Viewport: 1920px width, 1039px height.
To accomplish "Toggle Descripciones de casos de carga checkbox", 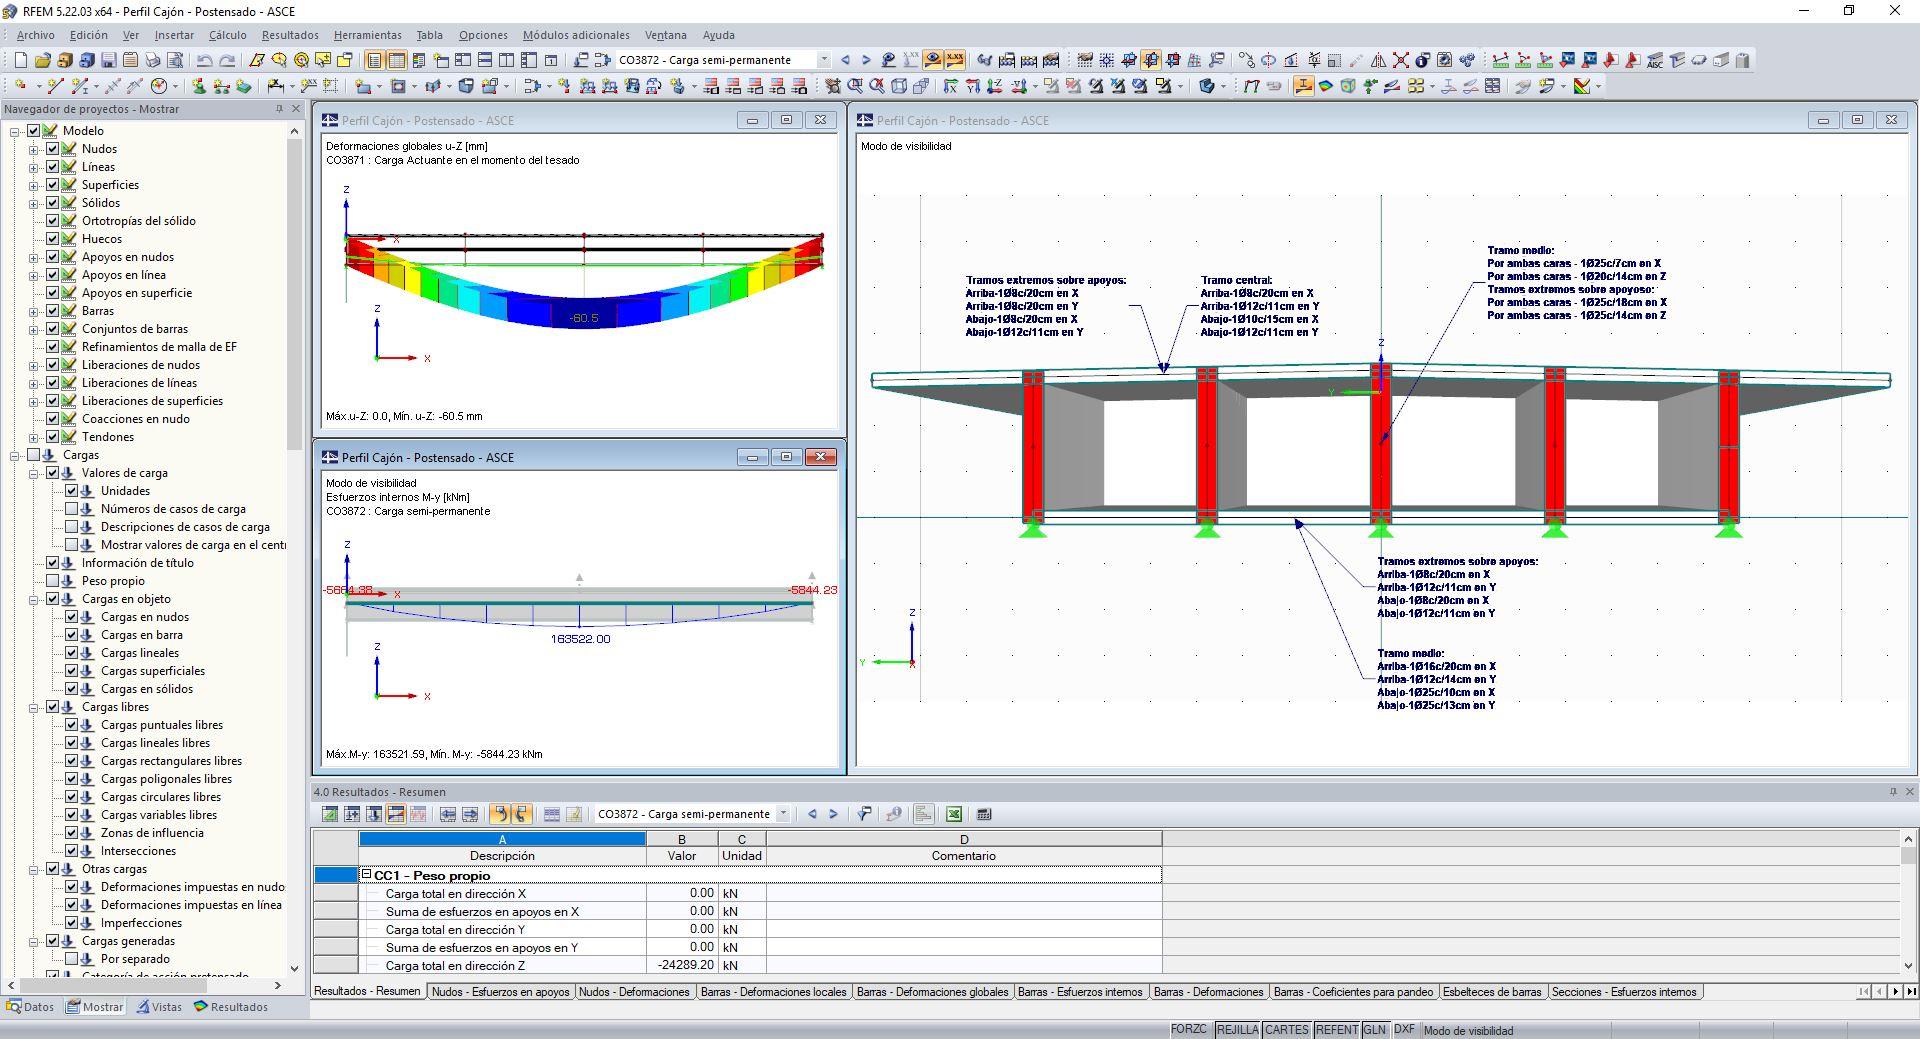I will tap(72, 527).
